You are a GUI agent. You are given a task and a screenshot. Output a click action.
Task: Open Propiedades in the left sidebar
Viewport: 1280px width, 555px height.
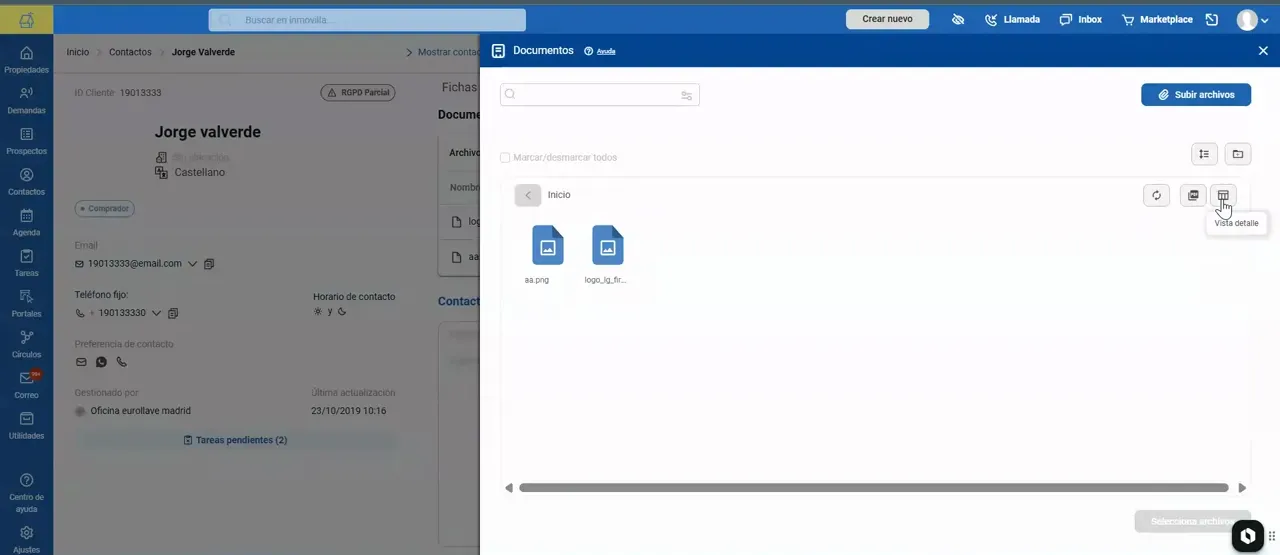[x=26, y=60]
